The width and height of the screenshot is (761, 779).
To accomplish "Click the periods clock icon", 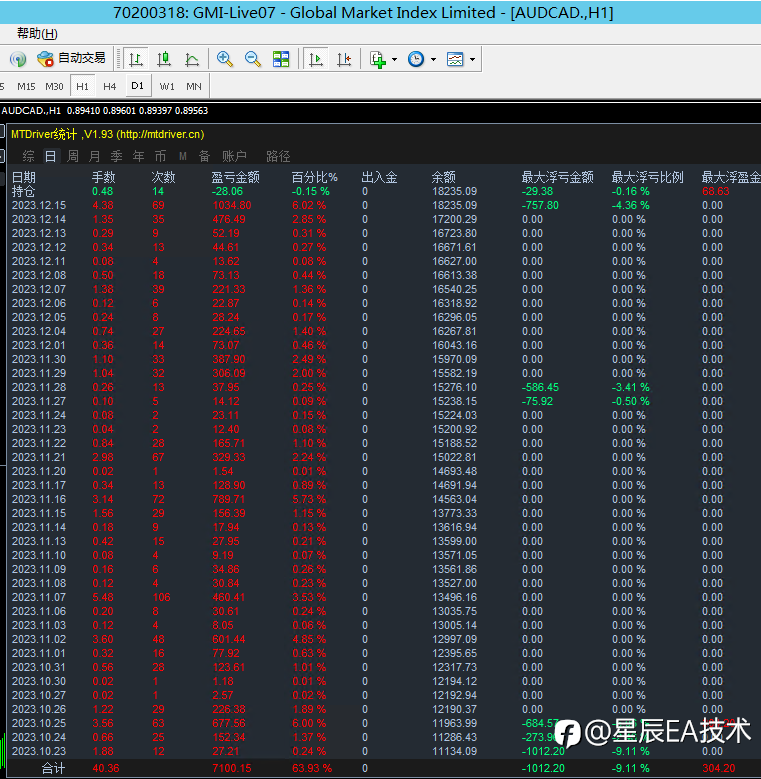I will pyautogui.click(x=416, y=59).
